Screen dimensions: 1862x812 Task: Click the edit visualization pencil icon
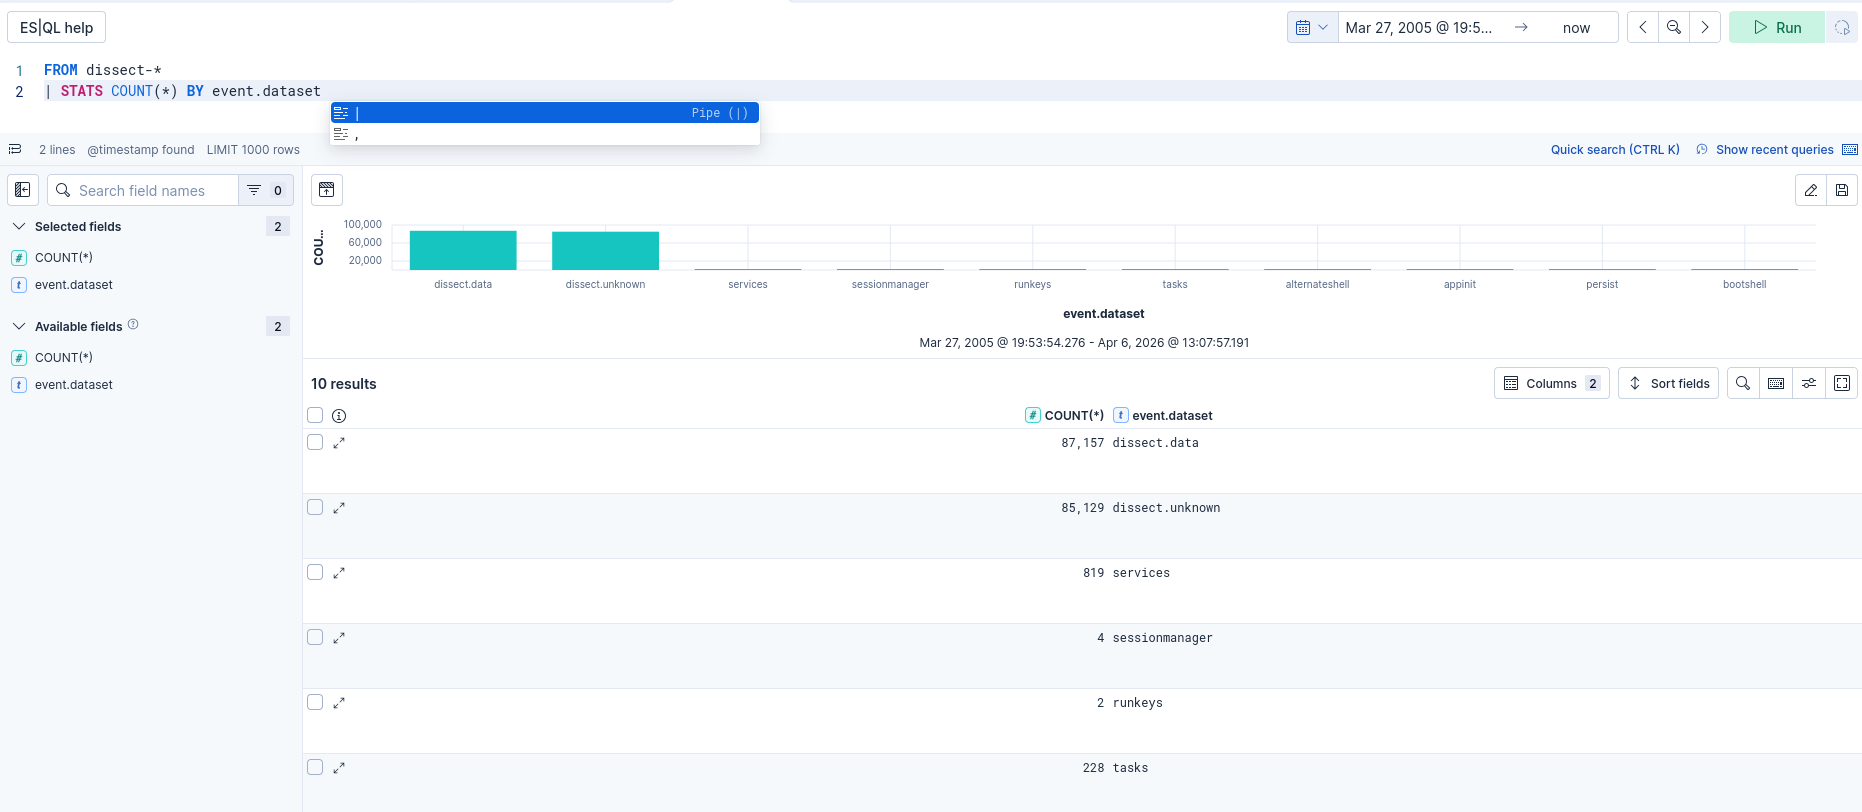pos(1810,190)
